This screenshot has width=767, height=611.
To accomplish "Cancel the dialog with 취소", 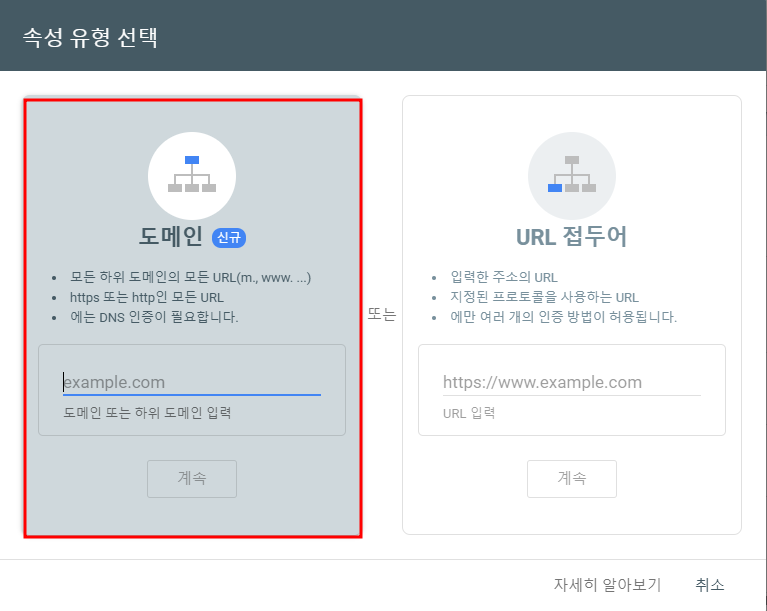I will [709, 585].
